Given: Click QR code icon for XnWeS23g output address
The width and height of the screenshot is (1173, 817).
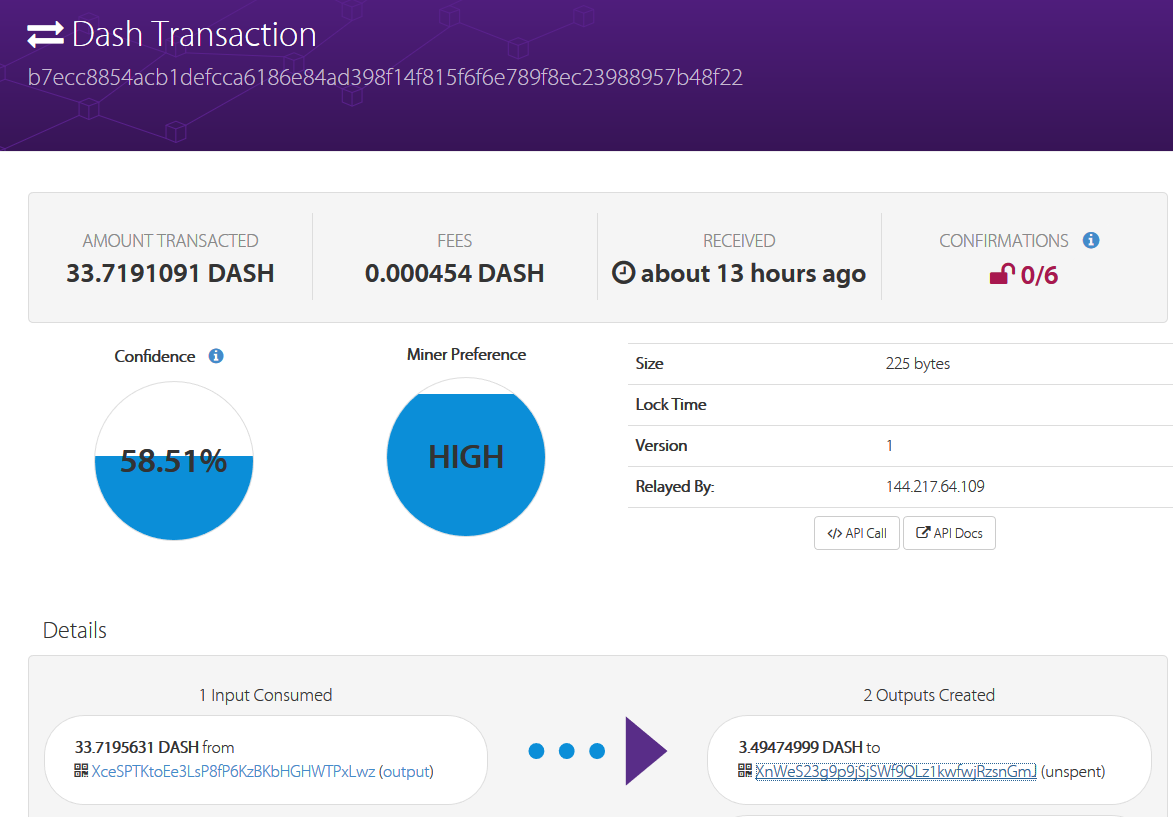Looking at the screenshot, I should pyautogui.click(x=744, y=770).
